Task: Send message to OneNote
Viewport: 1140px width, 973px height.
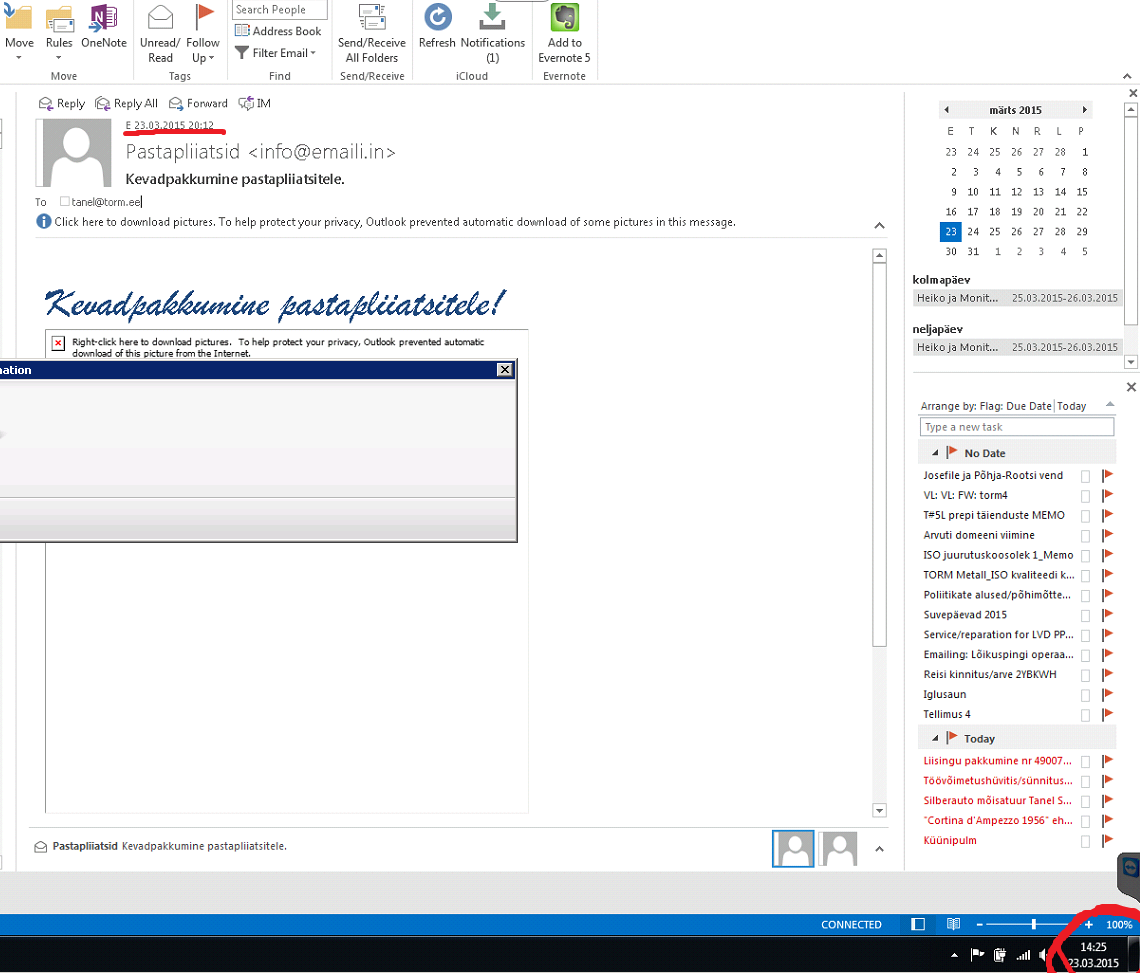Action: (103, 18)
